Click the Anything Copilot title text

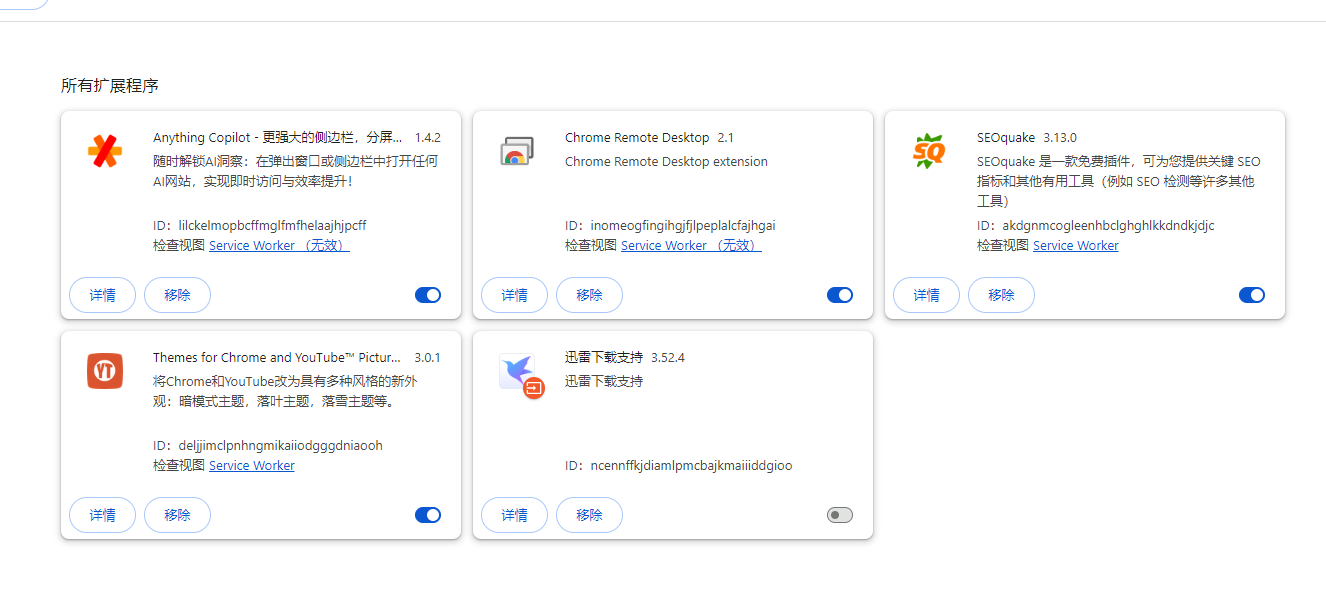point(278,138)
